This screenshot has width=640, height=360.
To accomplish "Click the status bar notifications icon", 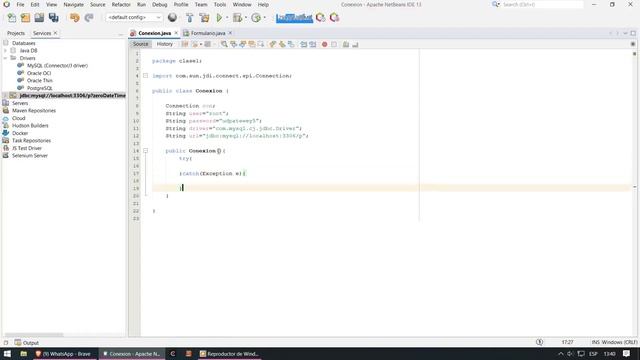I will point(539,342).
